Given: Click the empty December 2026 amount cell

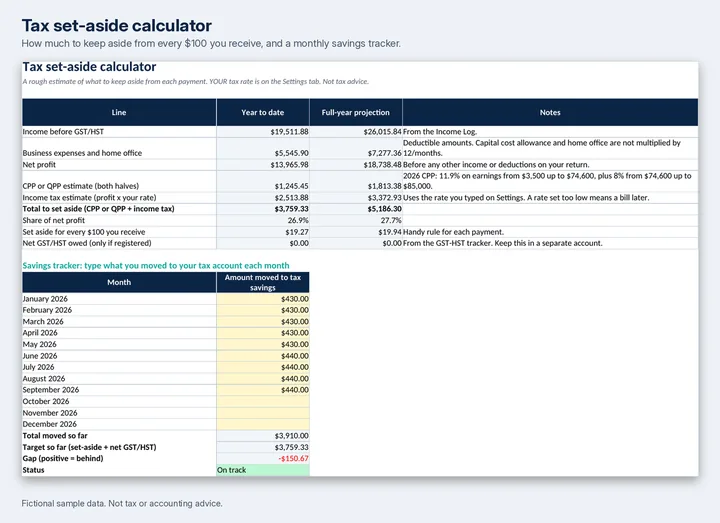Looking at the screenshot, I should point(263,424).
